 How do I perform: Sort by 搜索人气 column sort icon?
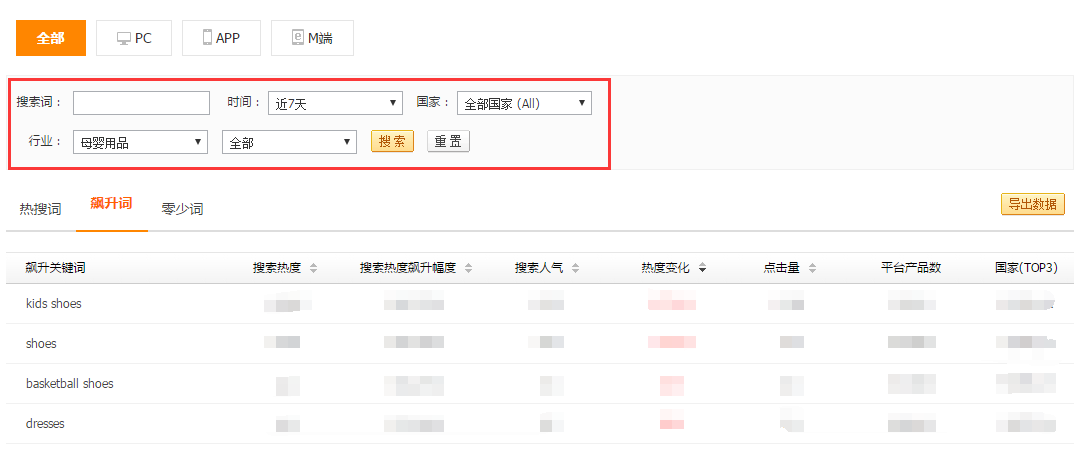[x=575, y=268]
